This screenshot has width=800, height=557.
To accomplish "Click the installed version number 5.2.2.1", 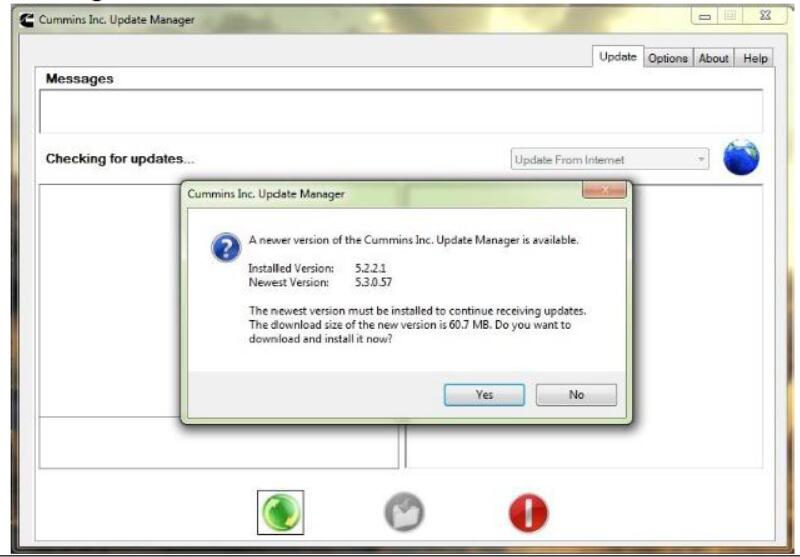I will click(370, 268).
